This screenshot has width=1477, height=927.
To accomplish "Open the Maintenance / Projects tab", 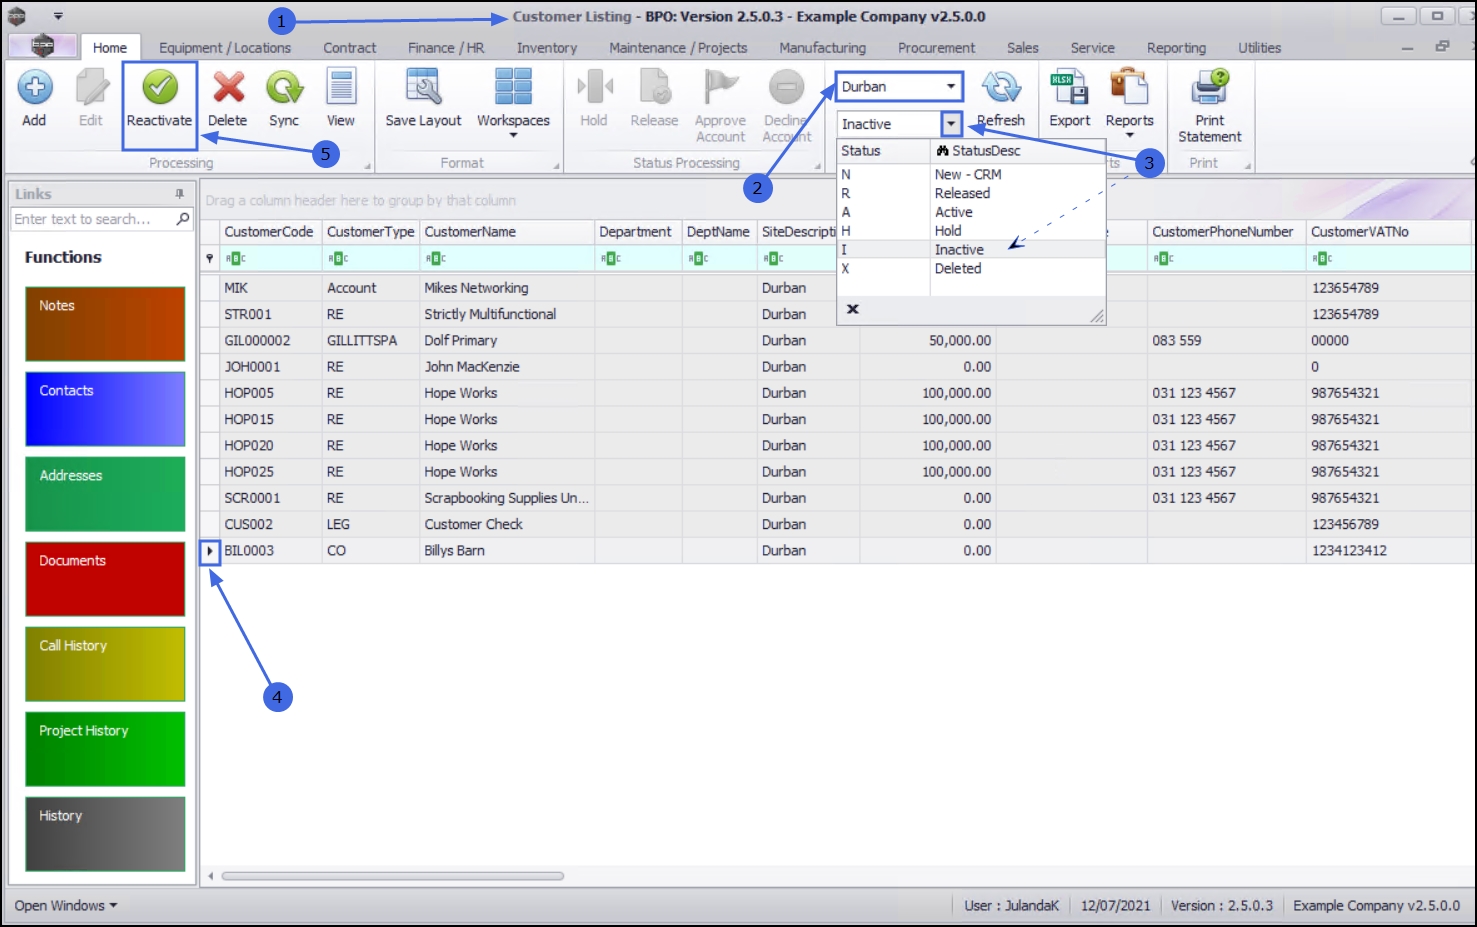I will coord(678,47).
